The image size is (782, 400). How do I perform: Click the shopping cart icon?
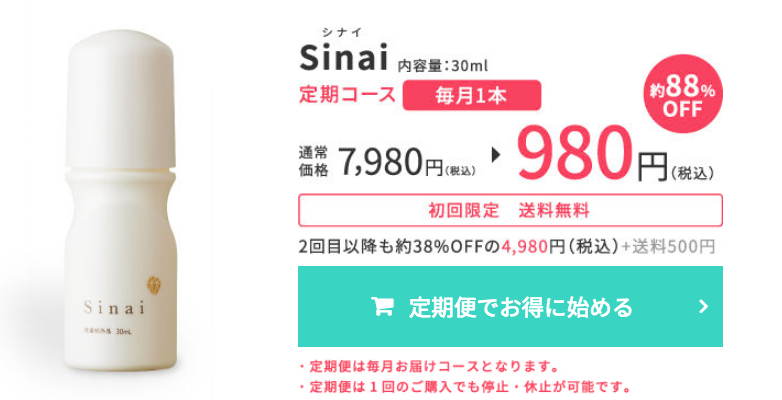(383, 306)
